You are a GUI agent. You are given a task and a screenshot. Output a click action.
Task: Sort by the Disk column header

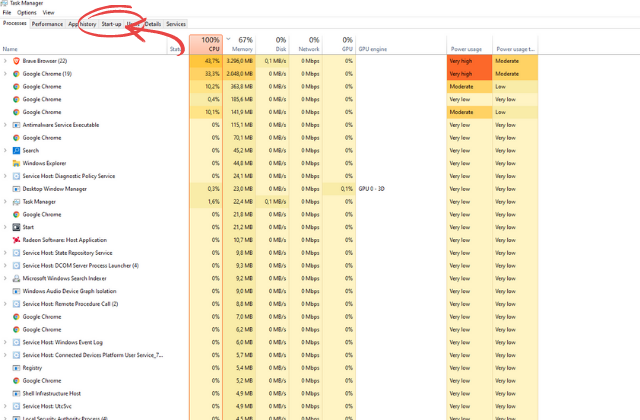(272, 44)
